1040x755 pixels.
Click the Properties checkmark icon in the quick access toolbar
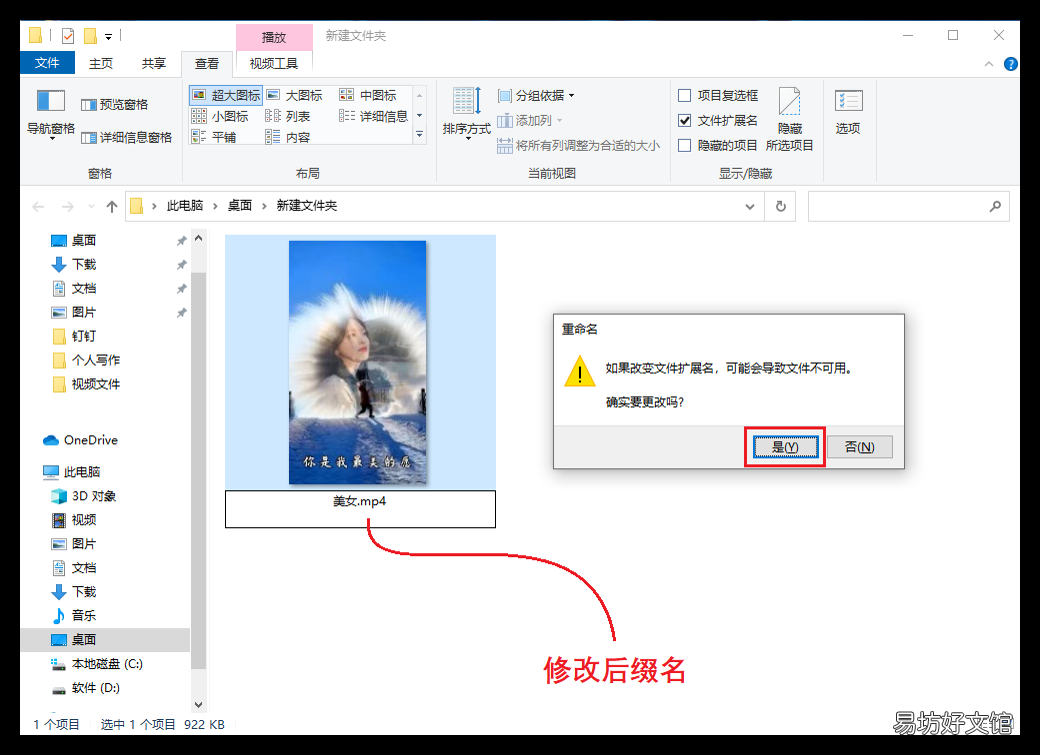pos(68,36)
